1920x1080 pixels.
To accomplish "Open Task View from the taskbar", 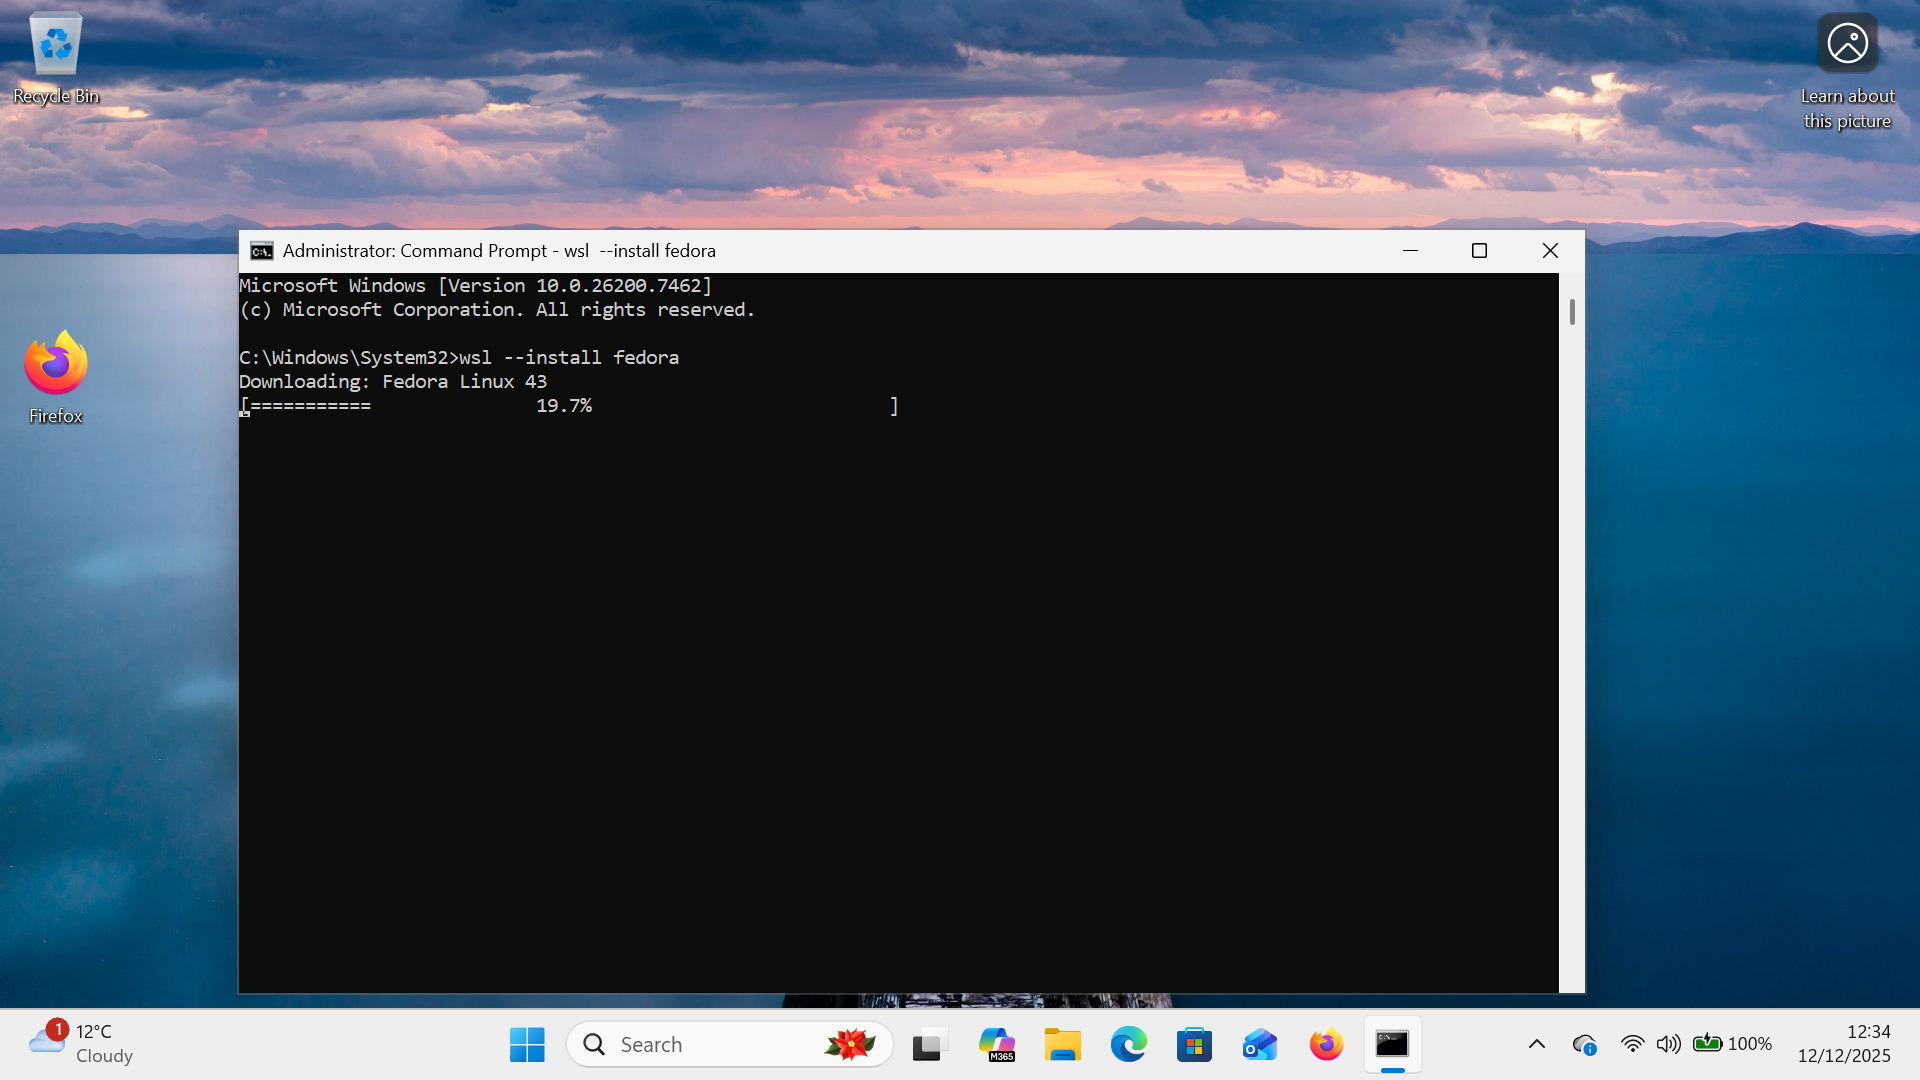I will point(930,1045).
